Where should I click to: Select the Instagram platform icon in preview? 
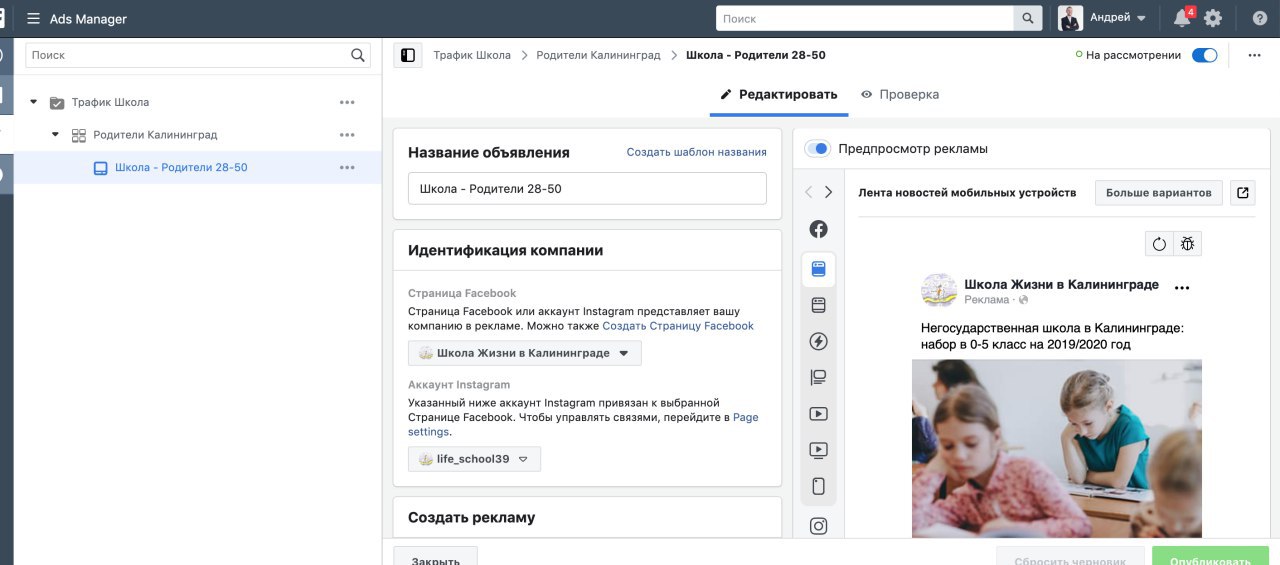pyautogui.click(x=818, y=526)
